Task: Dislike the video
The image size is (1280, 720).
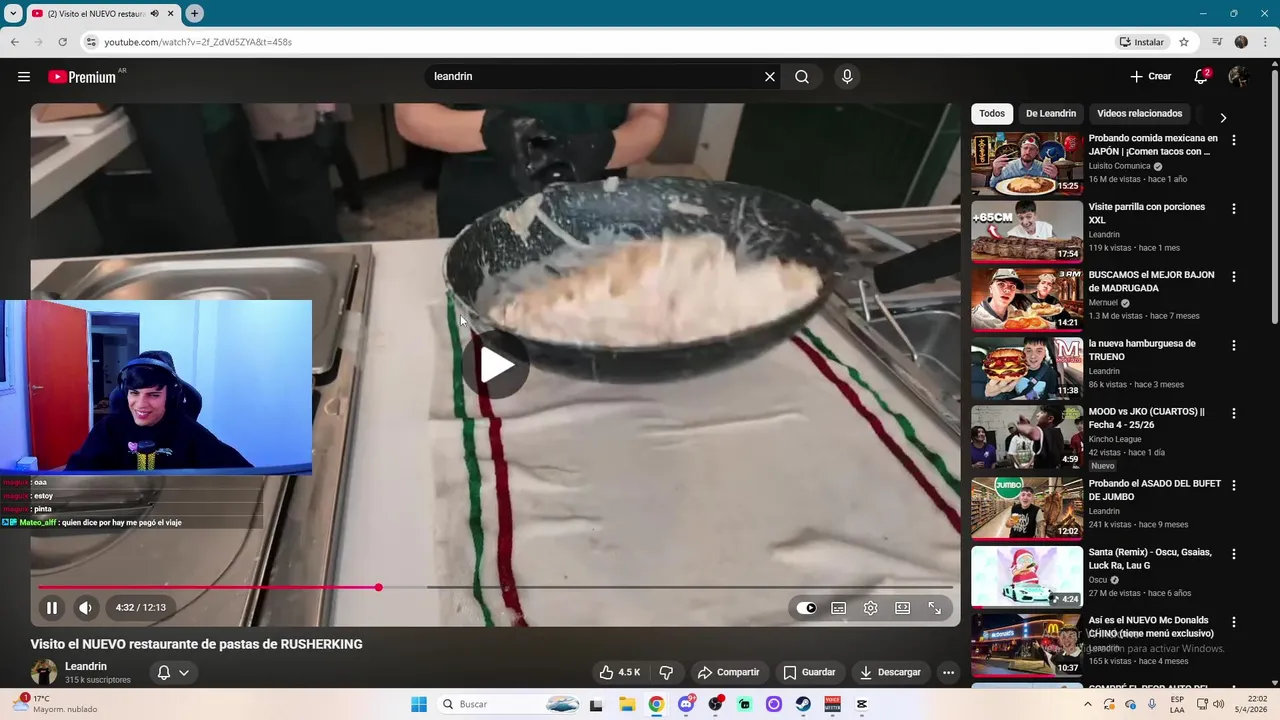Action: click(x=666, y=672)
